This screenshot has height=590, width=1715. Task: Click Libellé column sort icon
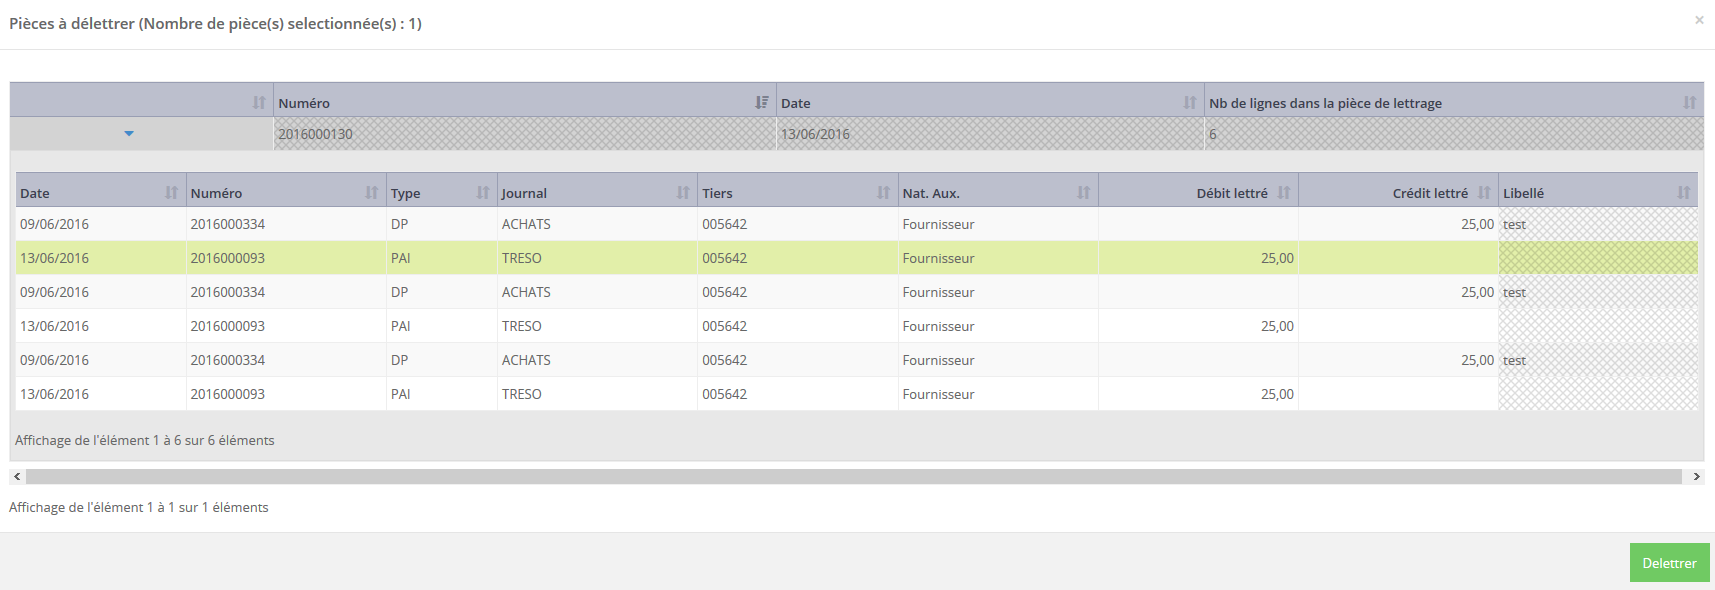1683,193
